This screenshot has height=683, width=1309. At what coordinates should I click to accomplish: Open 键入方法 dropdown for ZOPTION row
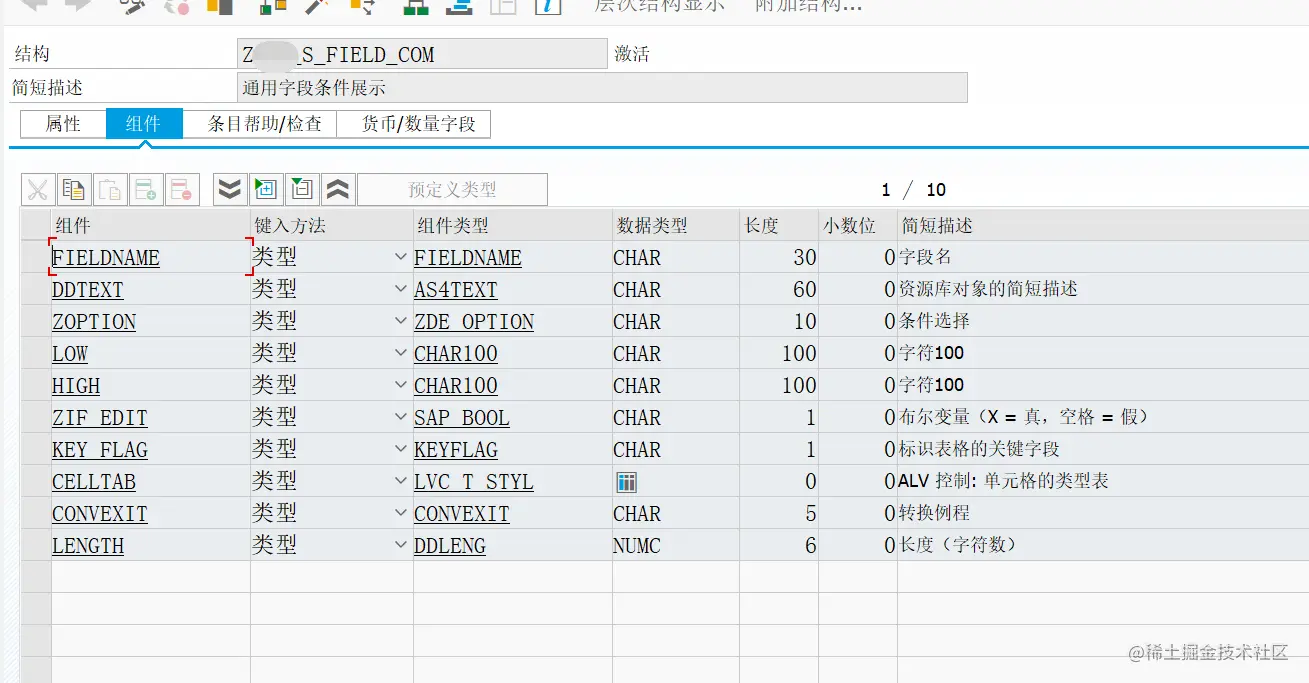click(401, 321)
